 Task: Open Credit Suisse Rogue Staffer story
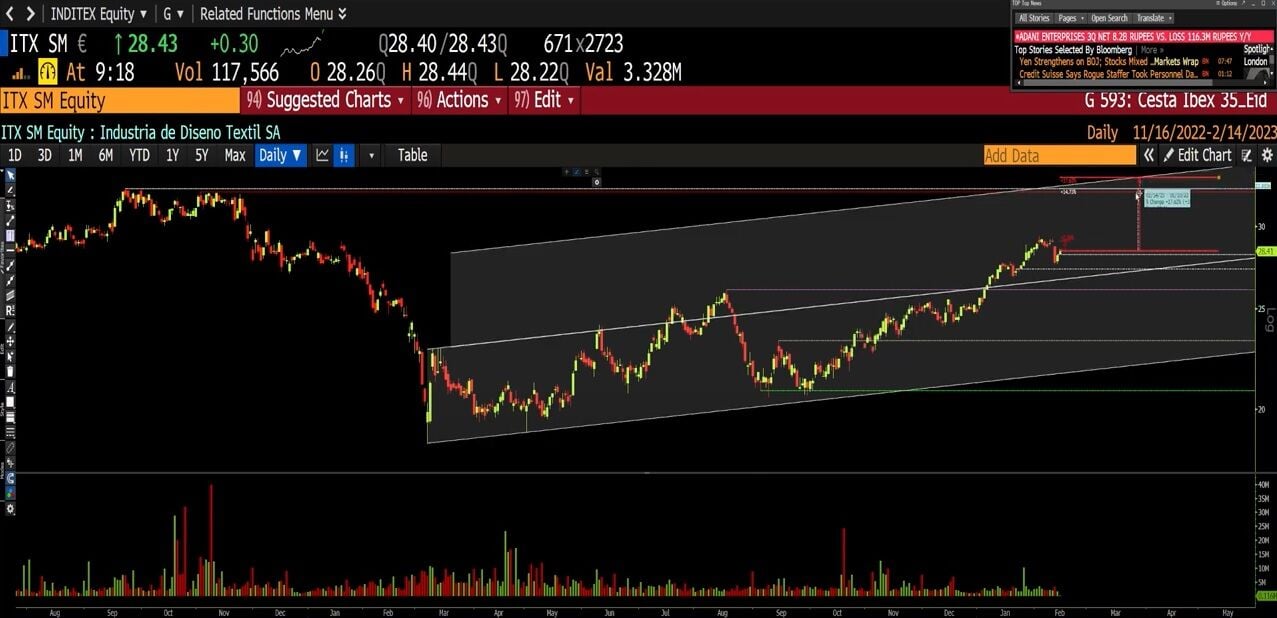tap(1108, 74)
